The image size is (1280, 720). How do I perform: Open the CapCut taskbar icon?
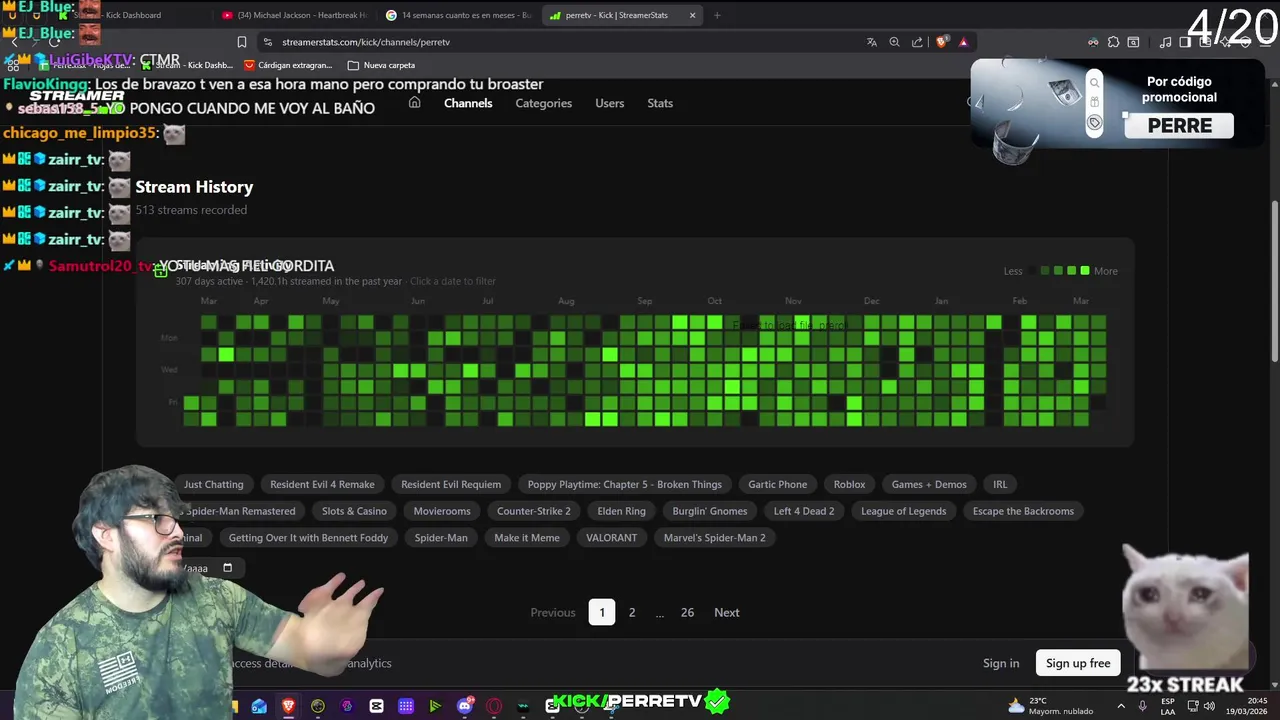click(376, 706)
